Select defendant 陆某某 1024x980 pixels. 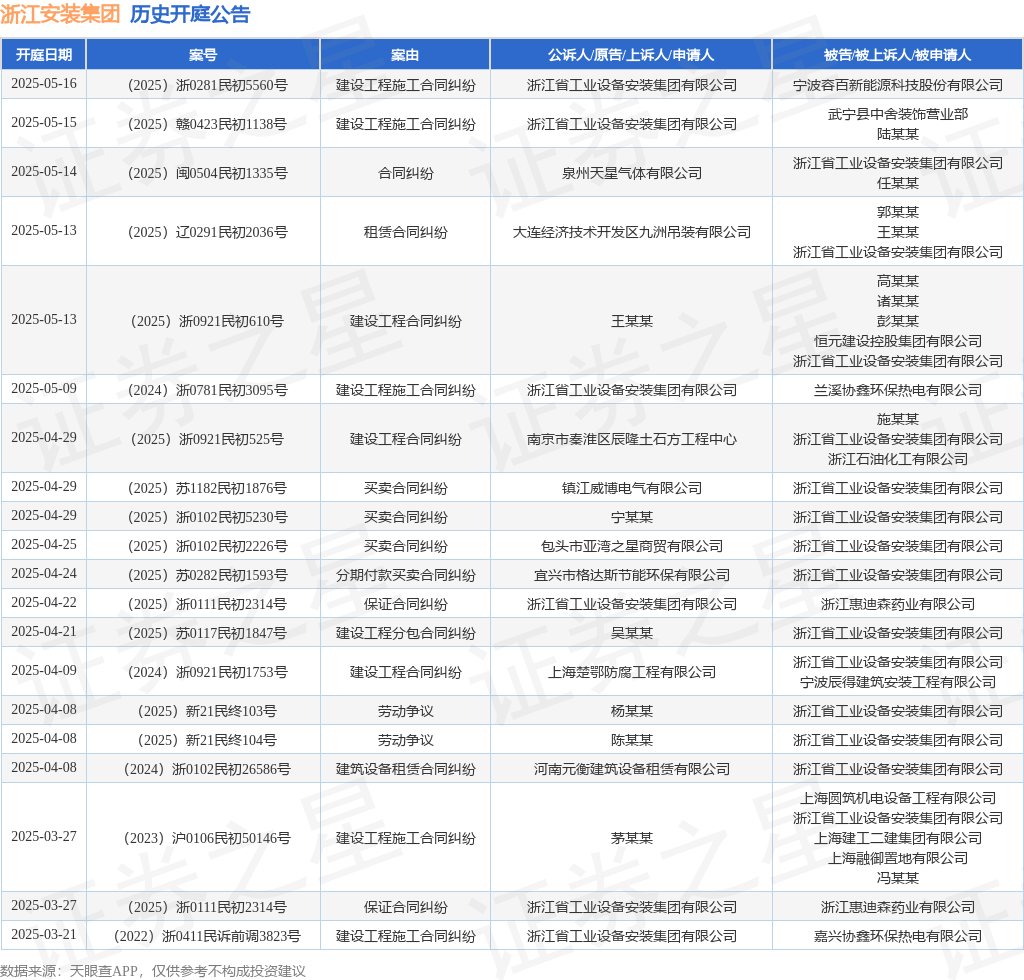click(897, 134)
